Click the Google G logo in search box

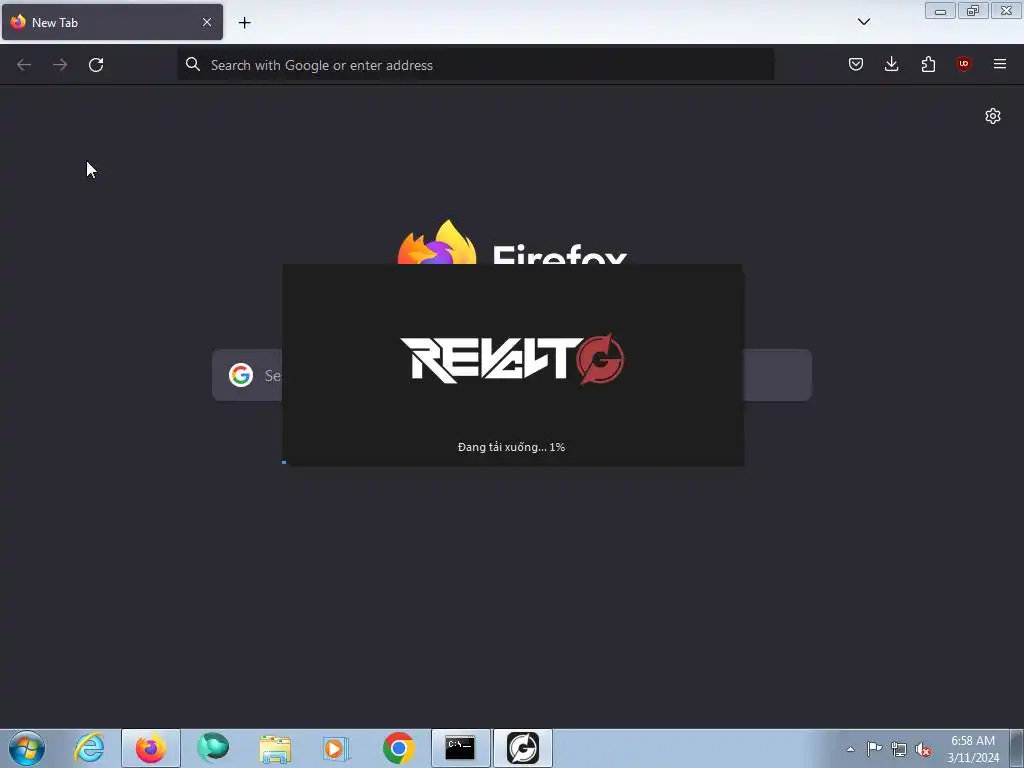pyautogui.click(x=241, y=375)
